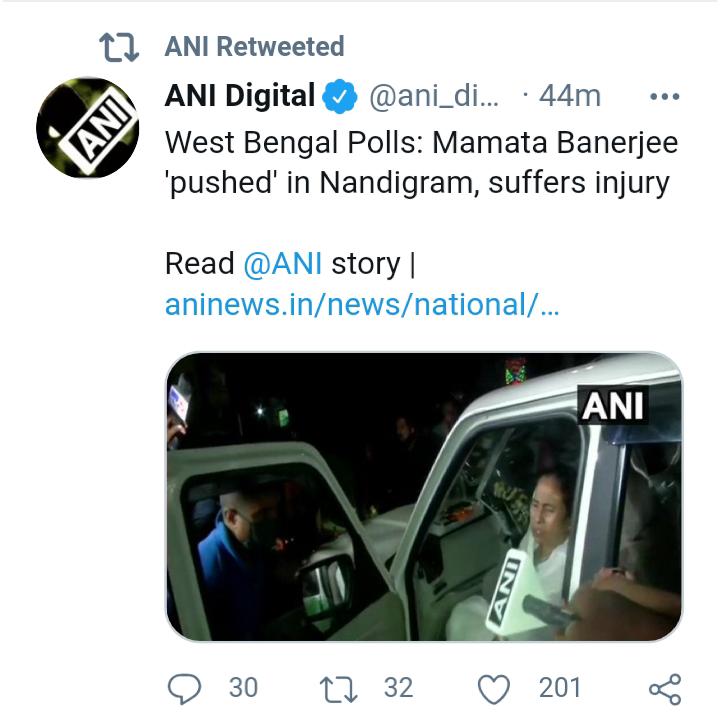The height and width of the screenshot is (722, 720).
Task: Click the reply speech bubble icon
Action: pyautogui.click(x=182, y=688)
